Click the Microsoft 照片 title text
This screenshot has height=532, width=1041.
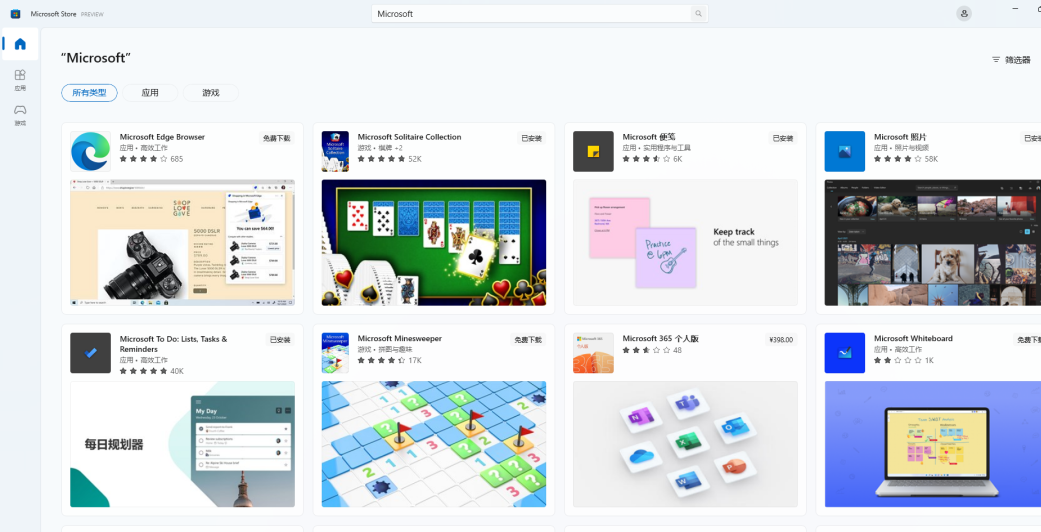(x=900, y=137)
